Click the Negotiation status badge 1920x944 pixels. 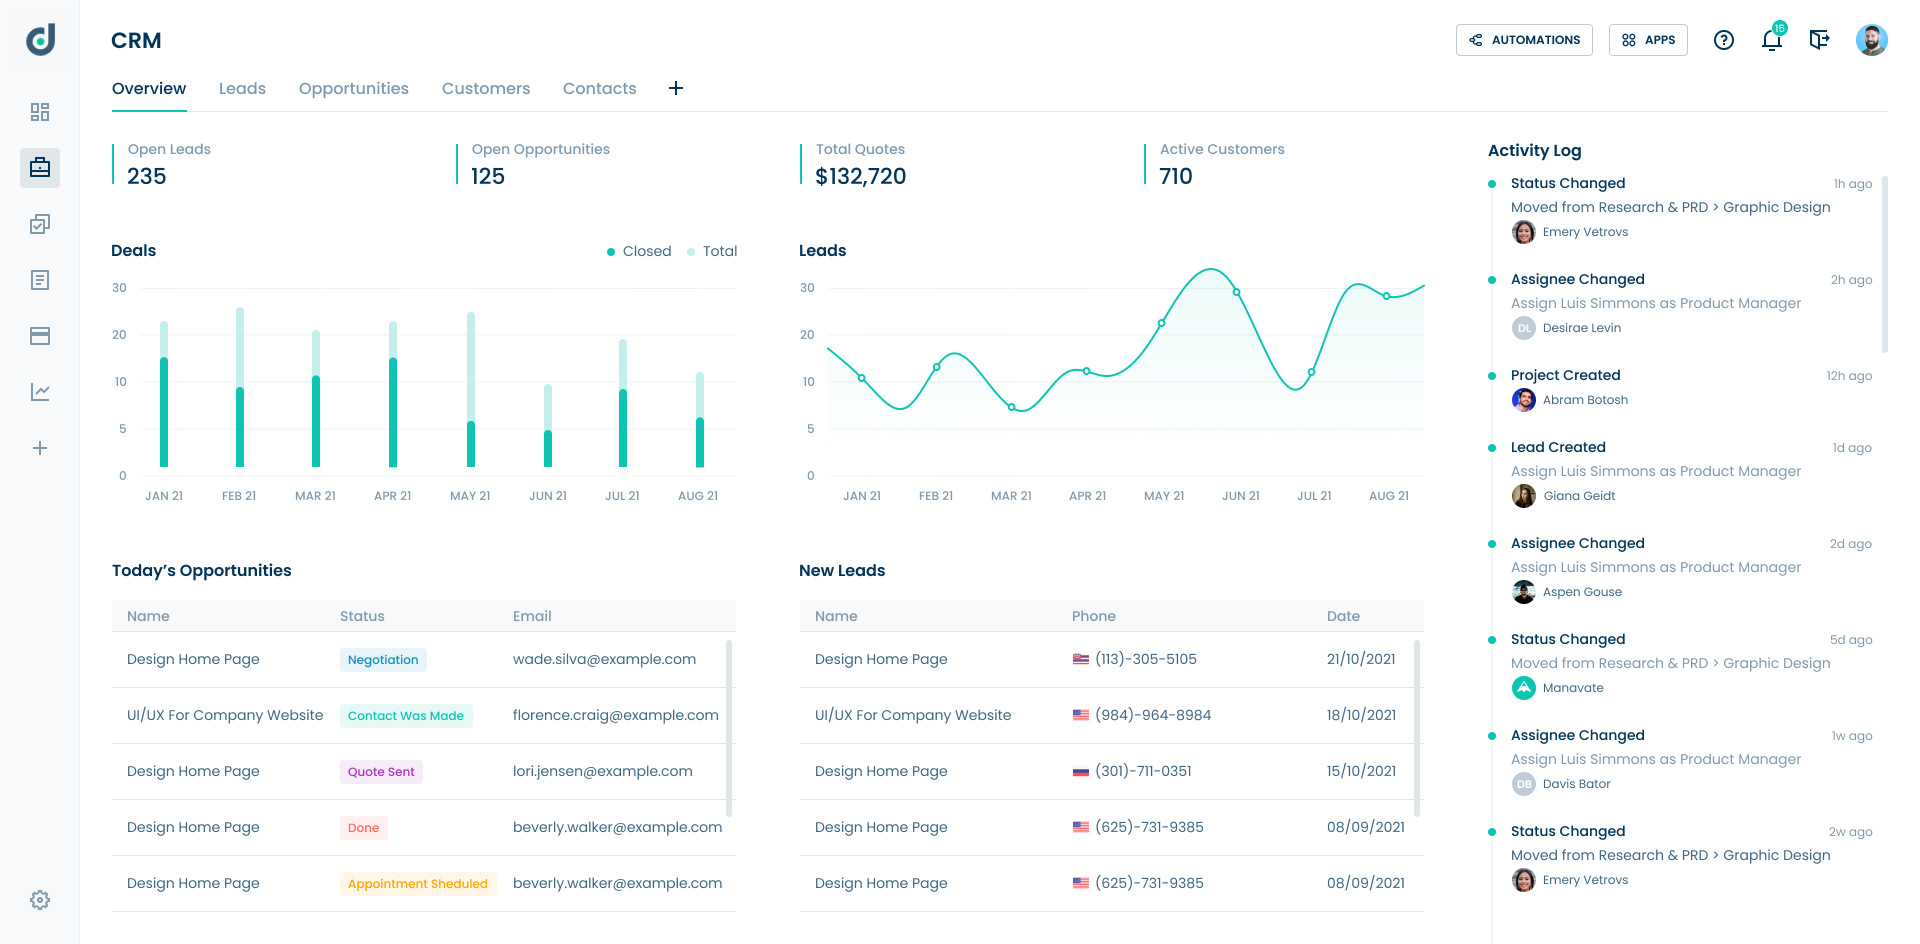click(383, 660)
